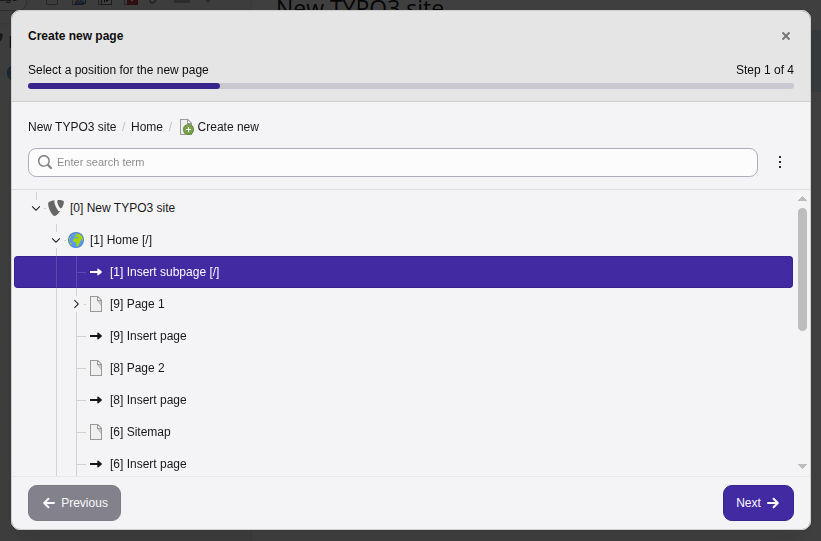Click the Create new page dialog title
This screenshot has height=541, width=821.
(76, 36)
